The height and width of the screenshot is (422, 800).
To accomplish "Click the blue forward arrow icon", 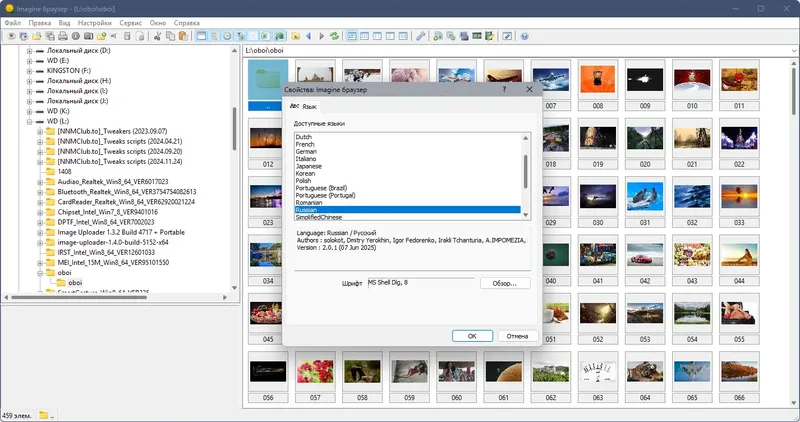I will (x=321, y=36).
